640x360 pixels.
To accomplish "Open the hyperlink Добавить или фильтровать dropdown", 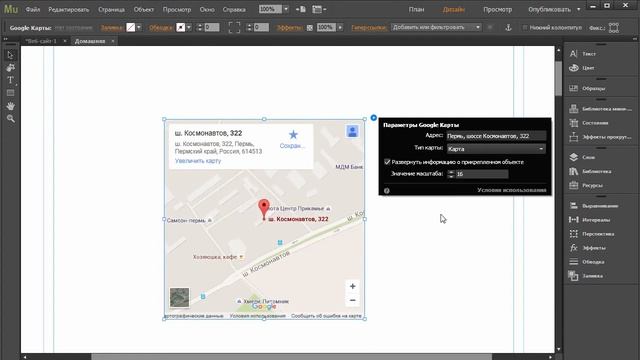I will coord(436,27).
